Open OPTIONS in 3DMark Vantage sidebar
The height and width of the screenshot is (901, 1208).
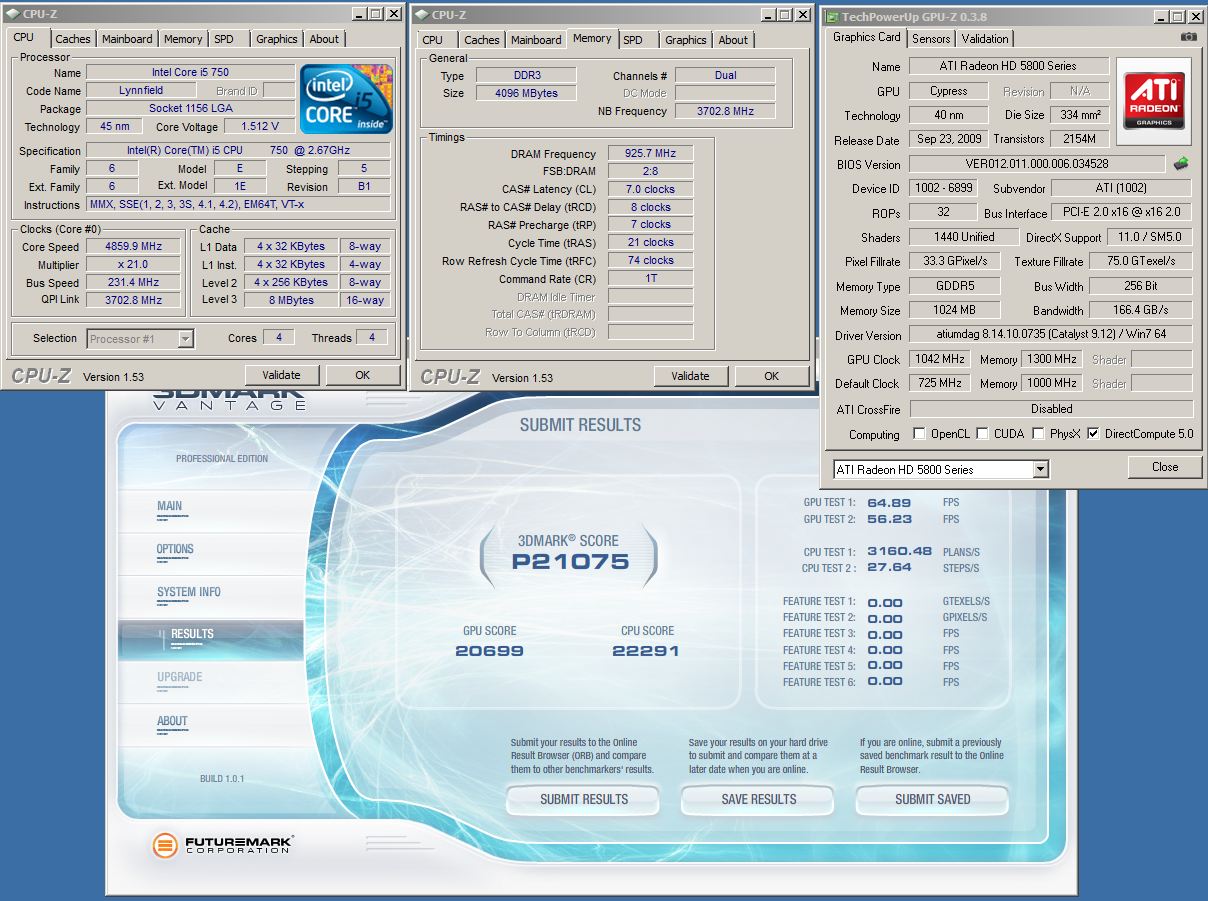(175, 549)
